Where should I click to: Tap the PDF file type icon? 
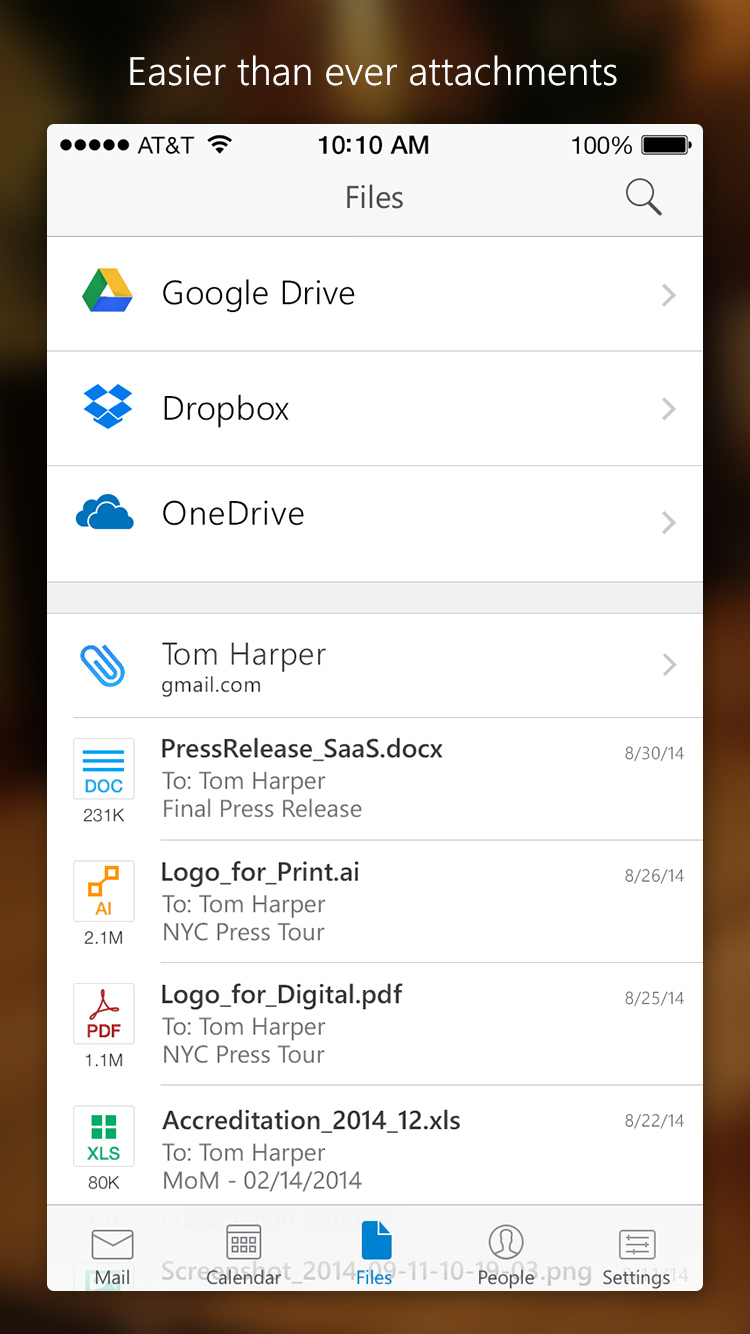point(104,1015)
